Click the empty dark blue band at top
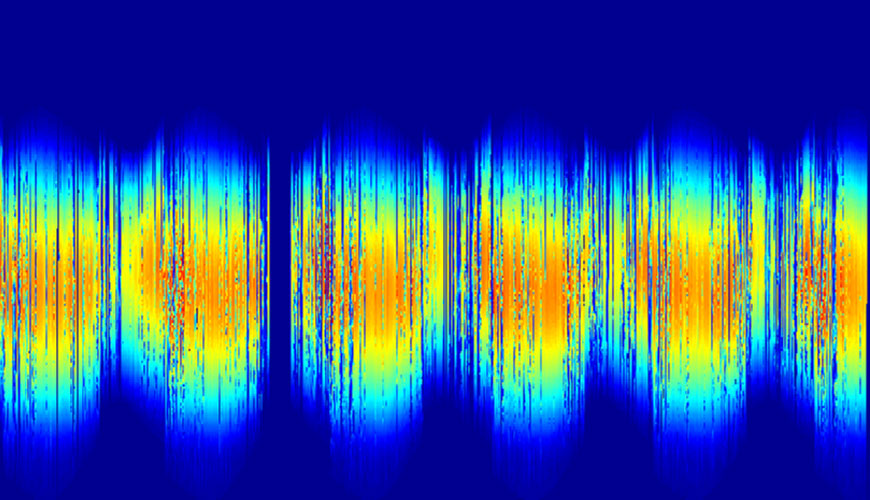This screenshot has width=870, height=500. point(435,50)
